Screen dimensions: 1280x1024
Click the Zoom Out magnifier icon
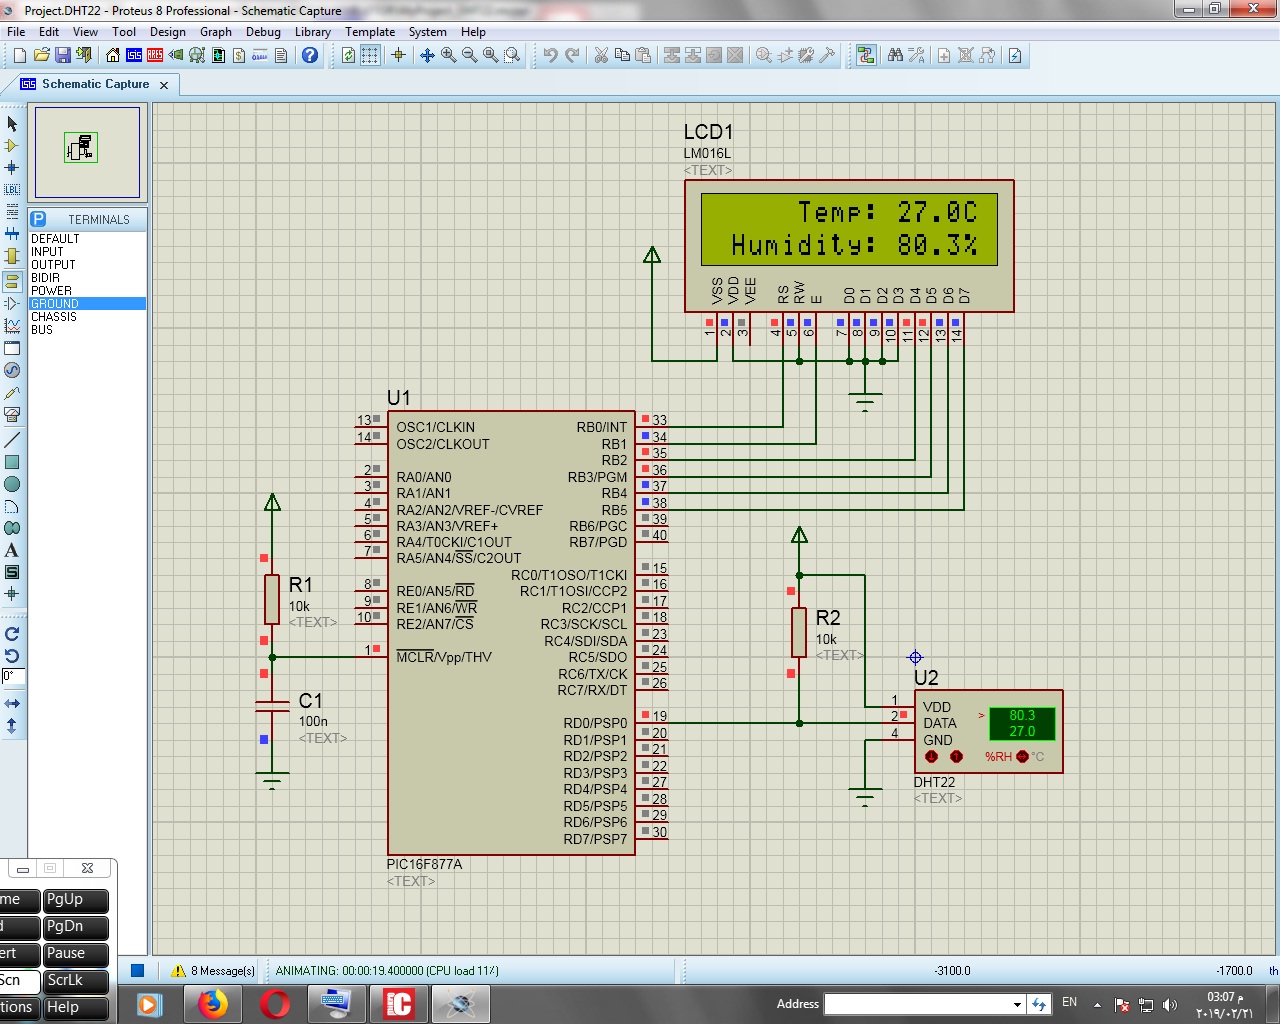tap(469, 55)
